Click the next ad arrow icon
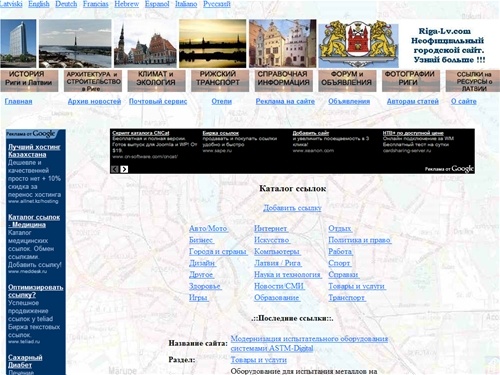The height and width of the screenshot is (375, 500). click(124, 169)
